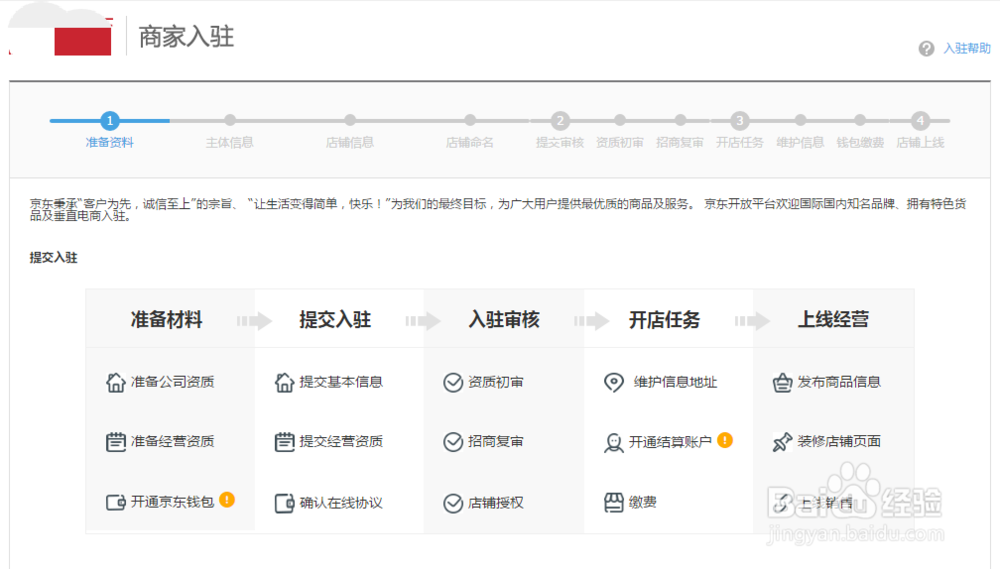Screen dimensions: 1000x569
Task: Click the 提交基本信息 text
Action: (341, 382)
